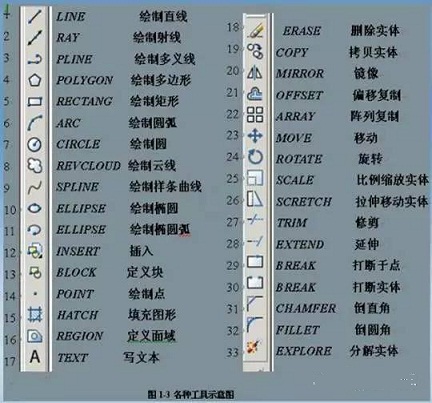Select the Copy tool icon
This screenshot has height=403, width=432.
click(255, 51)
